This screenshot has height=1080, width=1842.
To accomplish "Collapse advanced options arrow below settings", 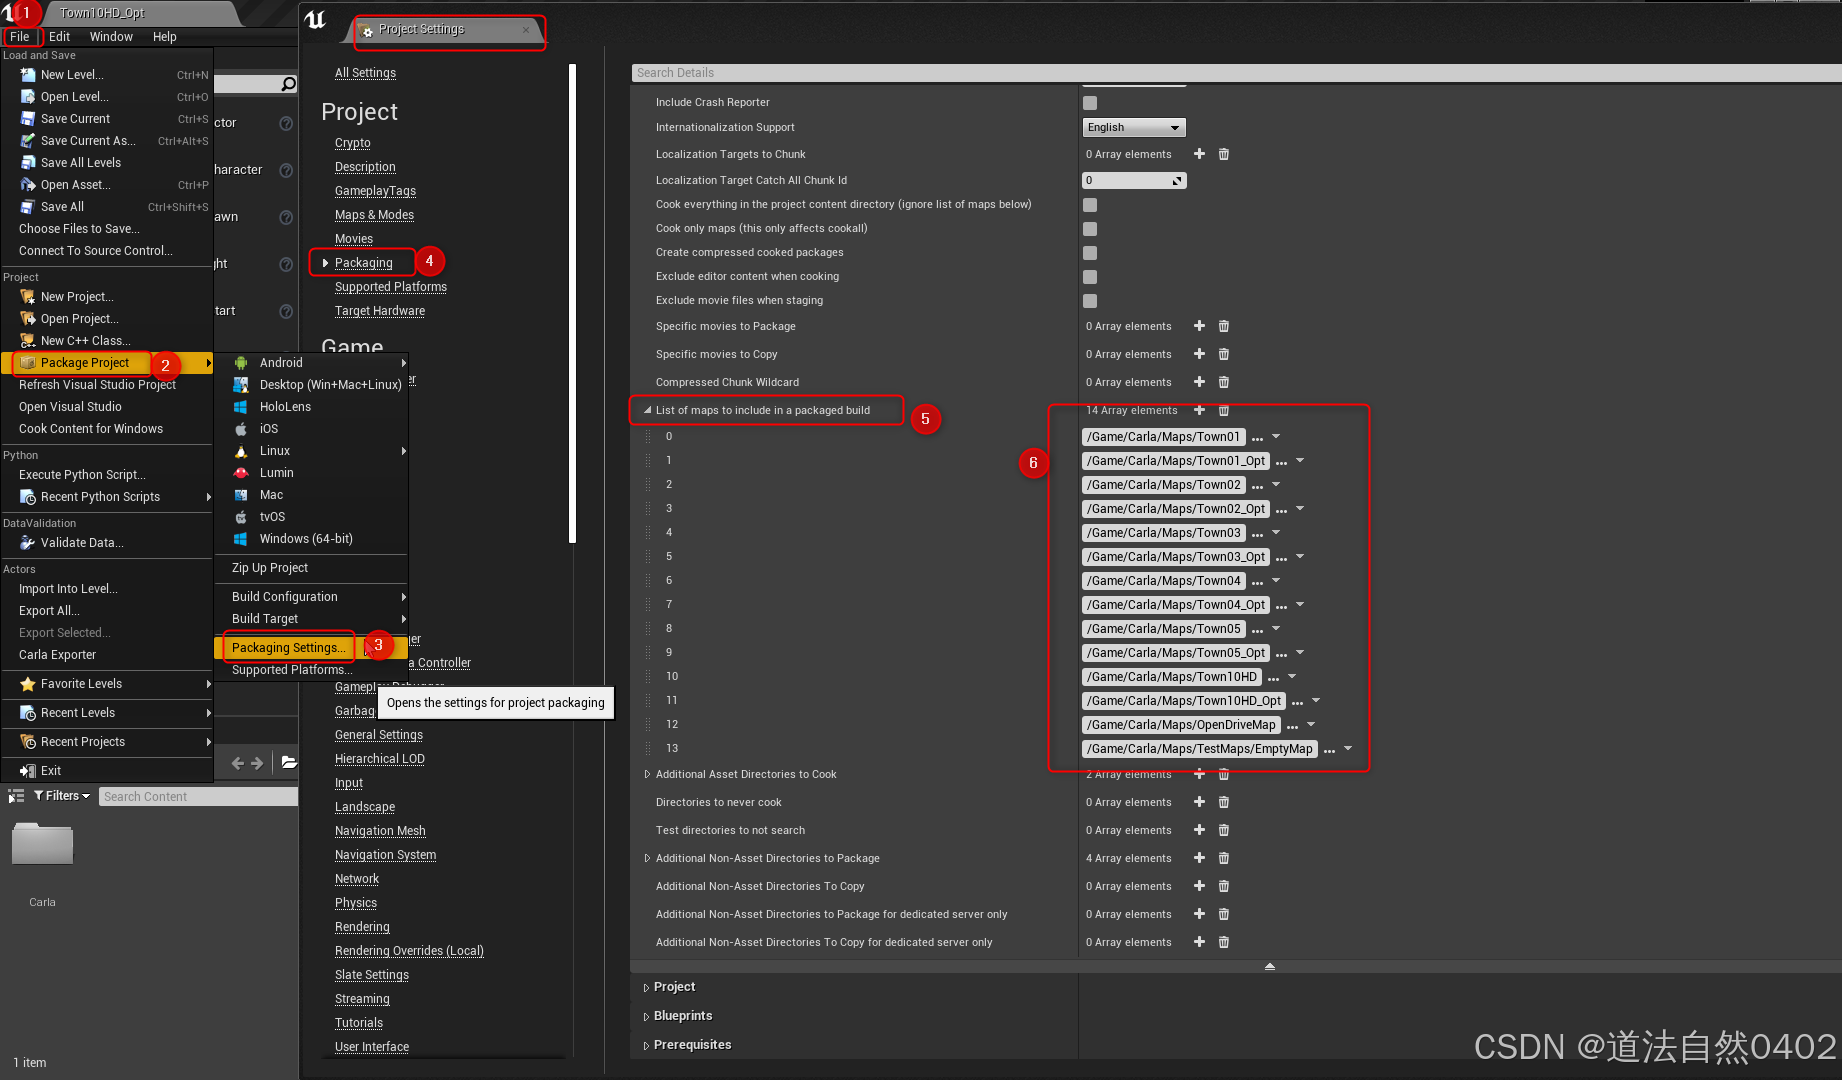I will [1269, 966].
